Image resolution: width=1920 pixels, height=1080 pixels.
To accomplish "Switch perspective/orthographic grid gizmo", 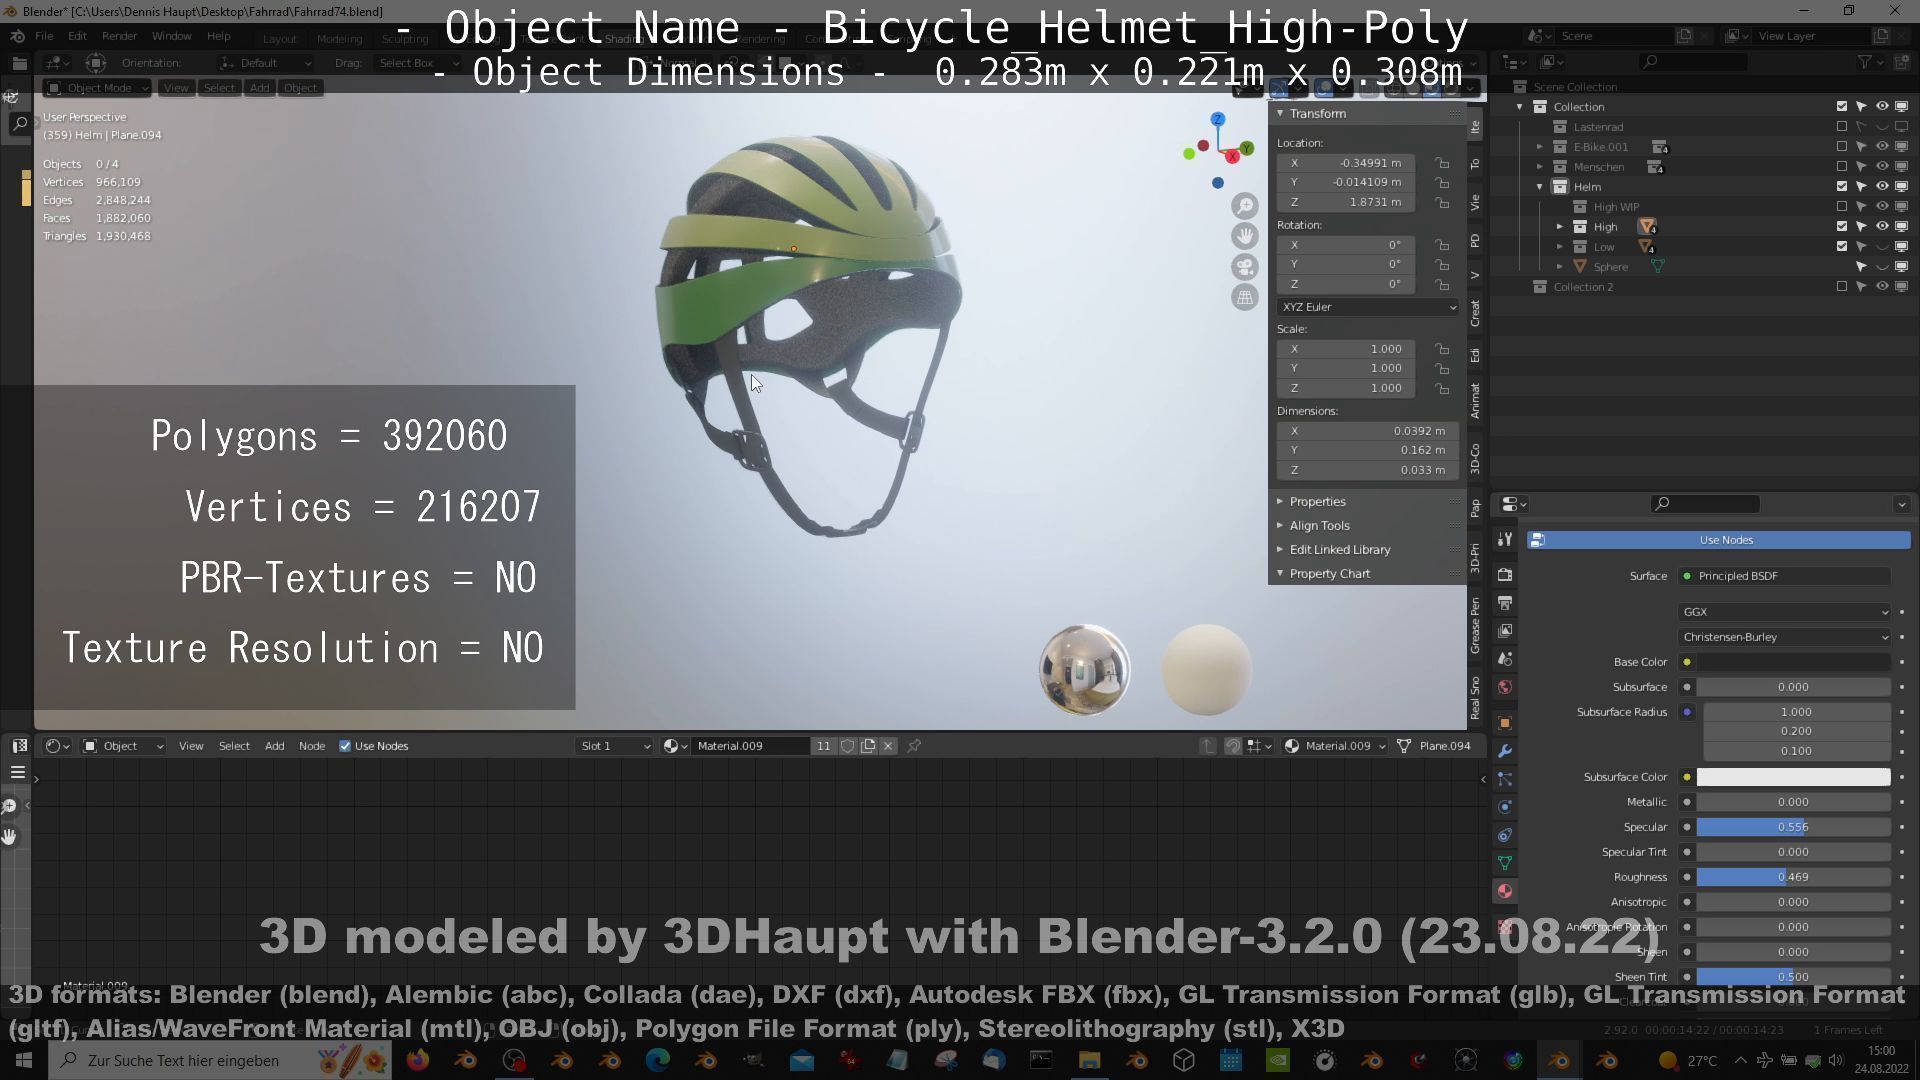I will coord(1245,297).
